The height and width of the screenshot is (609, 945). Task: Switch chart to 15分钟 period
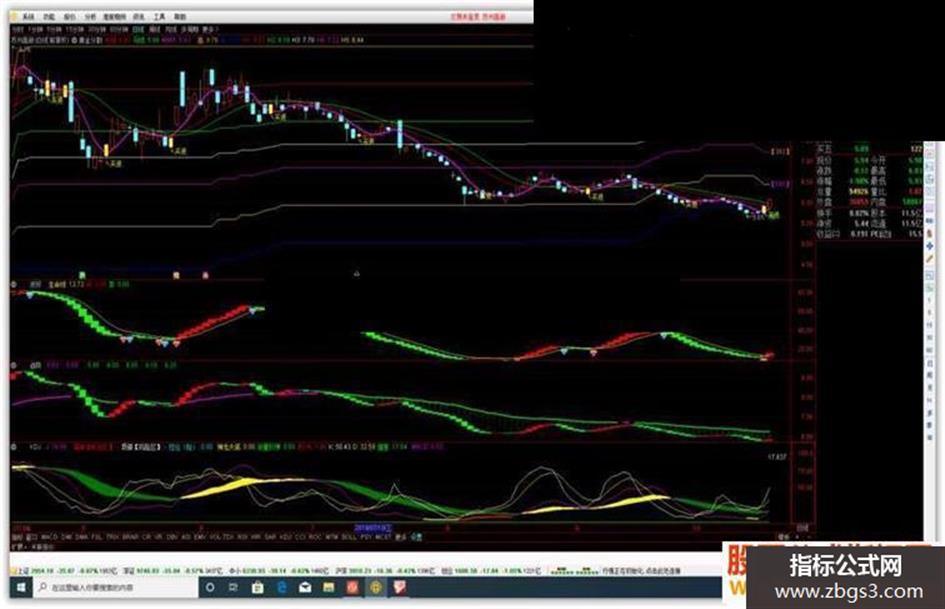click(75, 29)
